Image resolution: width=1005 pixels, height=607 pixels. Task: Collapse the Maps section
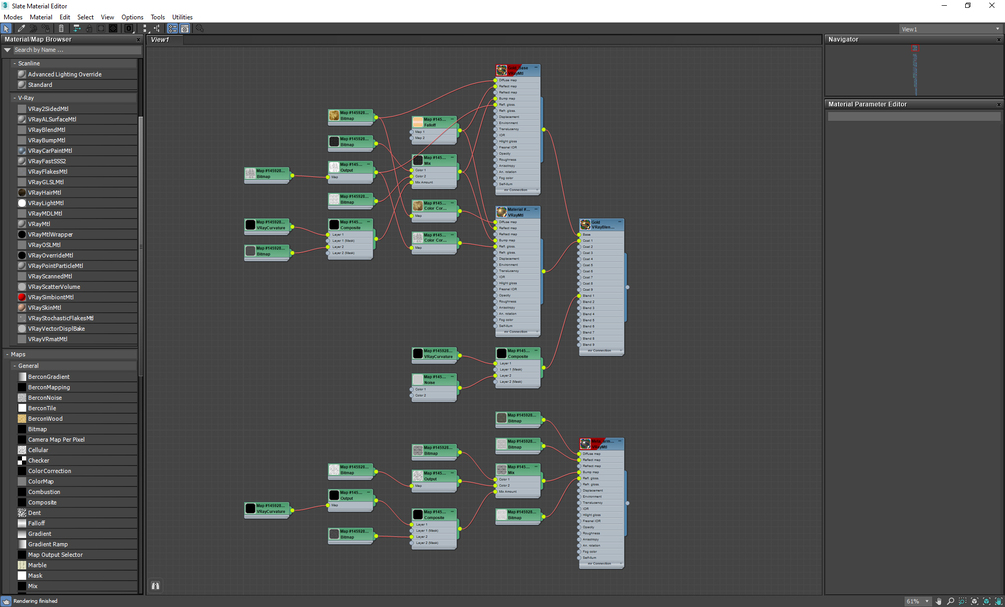8,354
